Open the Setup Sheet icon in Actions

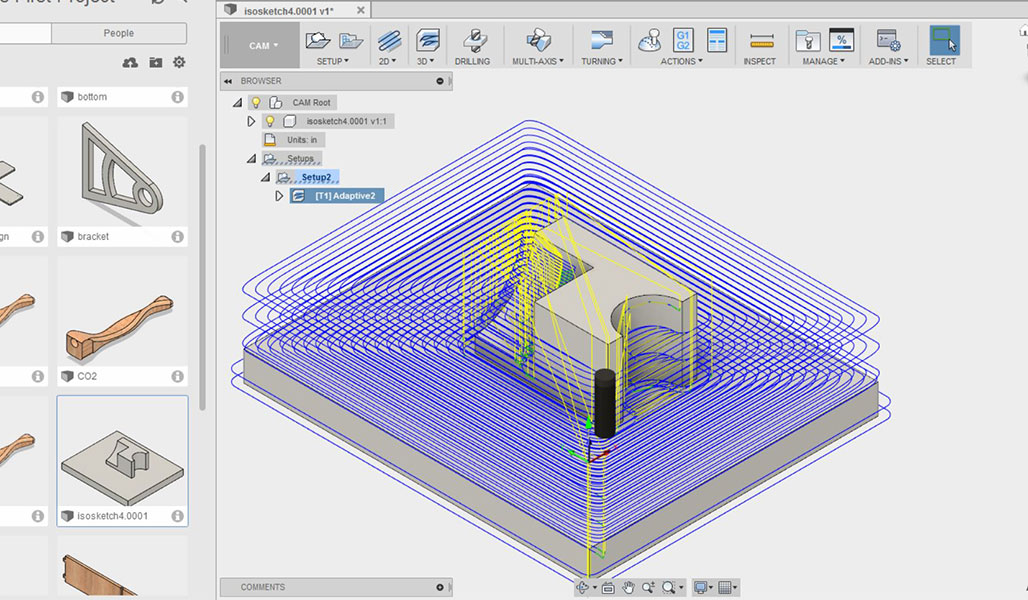(717, 40)
